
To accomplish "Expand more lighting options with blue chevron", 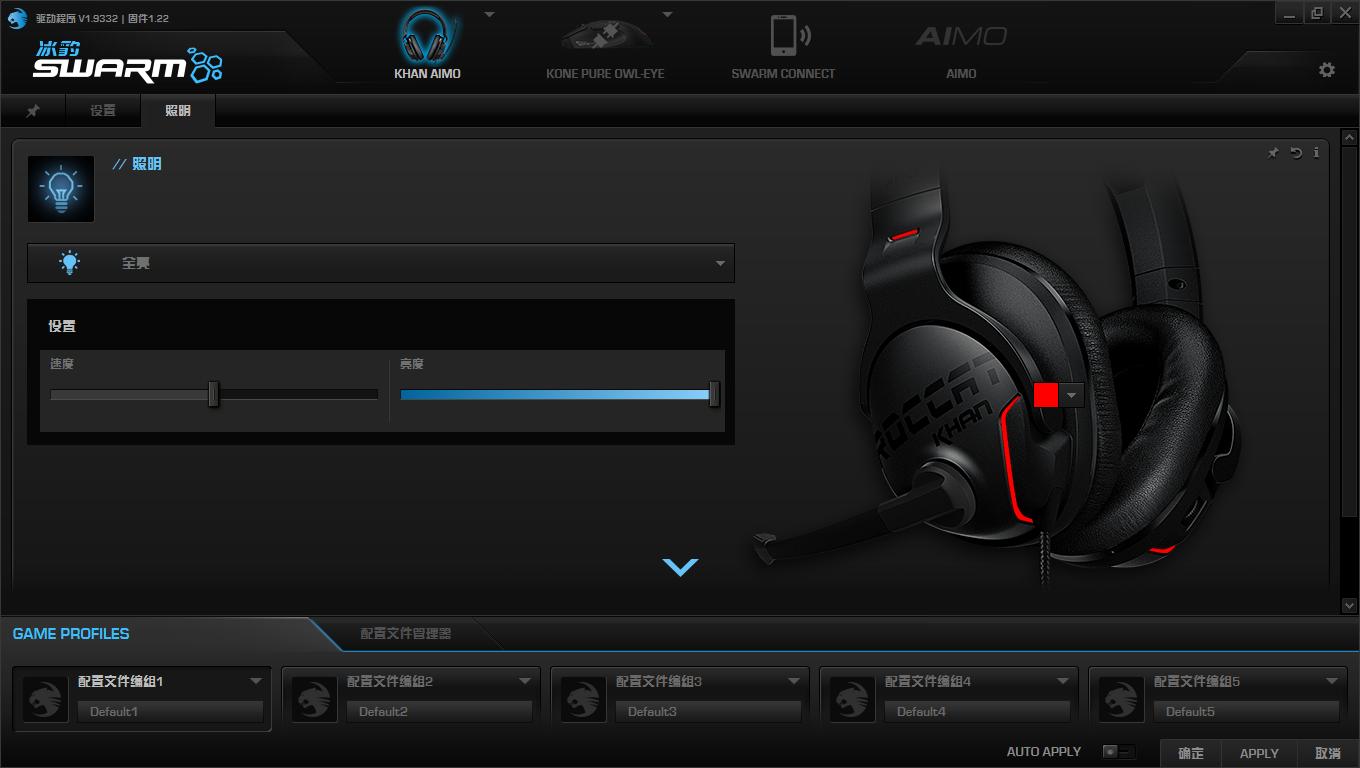I will (x=680, y=567).
